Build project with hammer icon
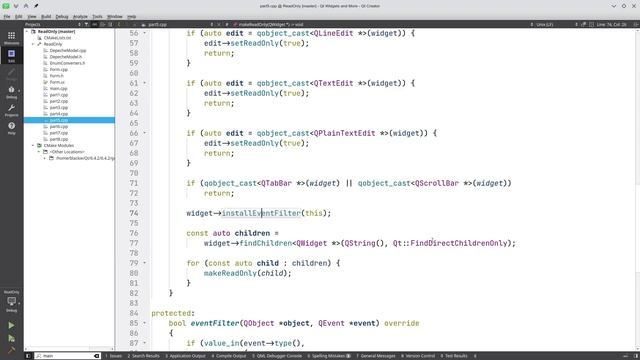Screen dimensions: 640x360 (x=11, y=349)
